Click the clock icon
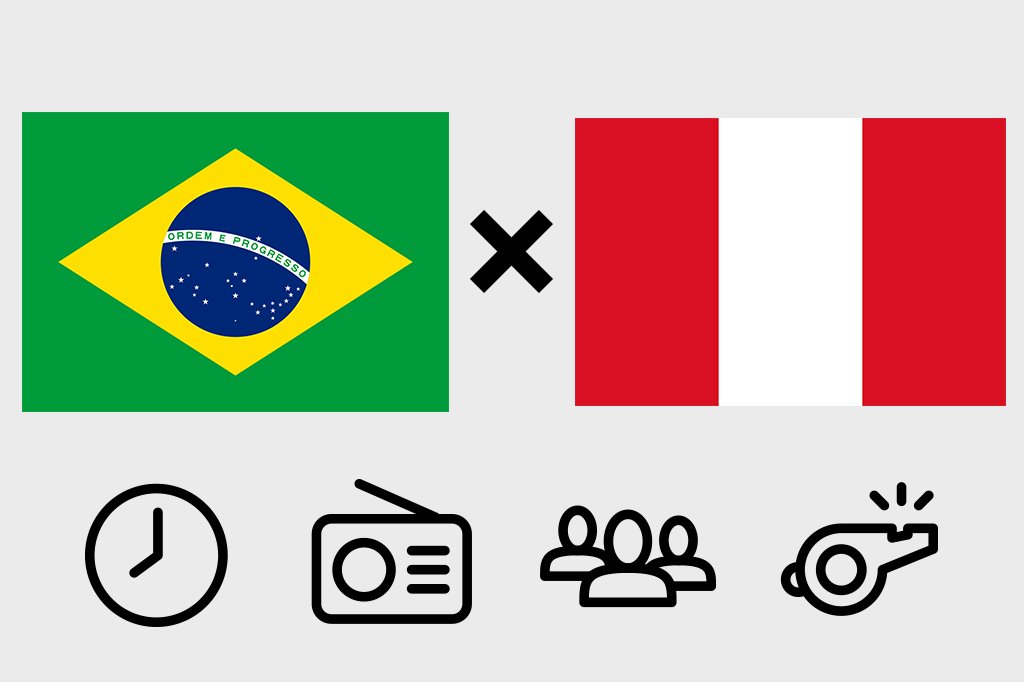1024x682 pixels. click(x=156, y=555)
